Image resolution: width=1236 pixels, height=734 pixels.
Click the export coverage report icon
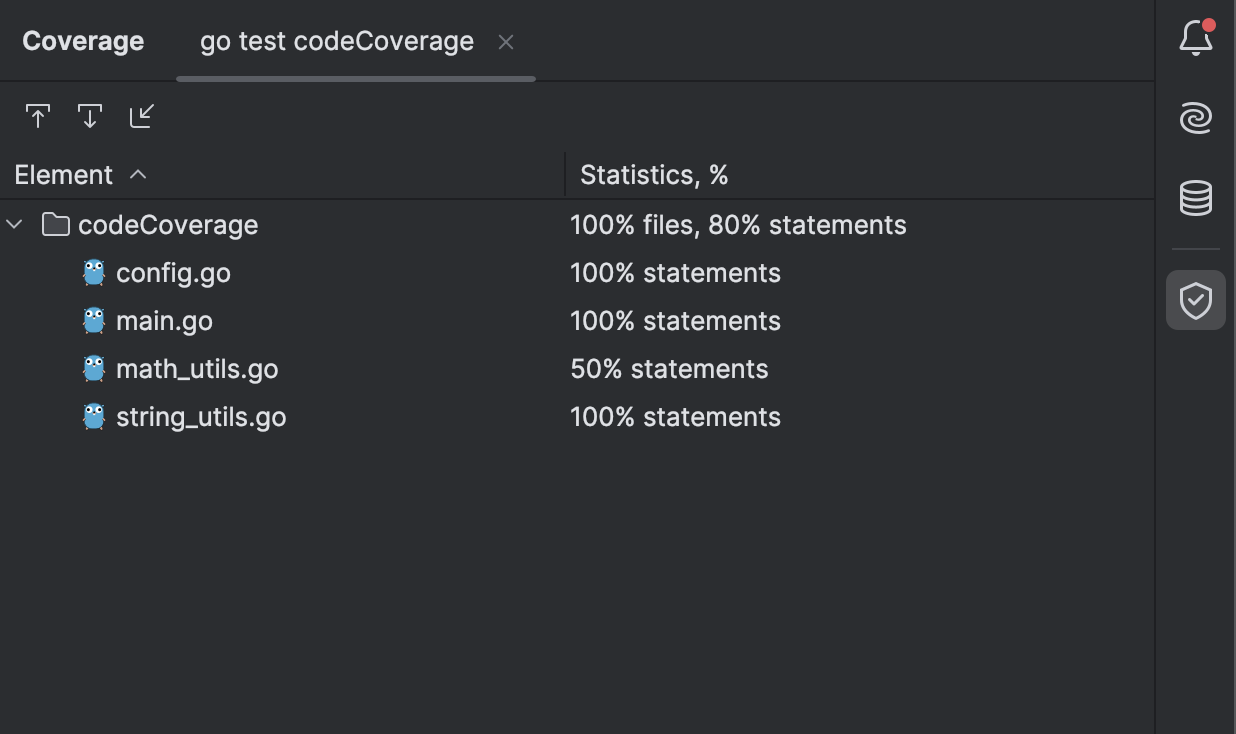click(x=38, y=116)
